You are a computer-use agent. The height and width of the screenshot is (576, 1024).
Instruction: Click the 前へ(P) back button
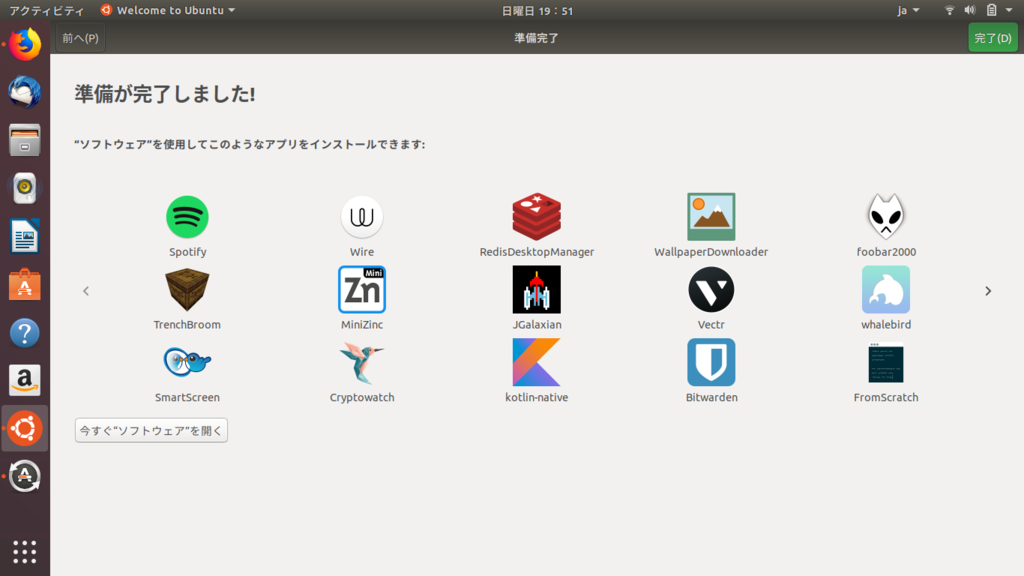(x=80, y=38)
